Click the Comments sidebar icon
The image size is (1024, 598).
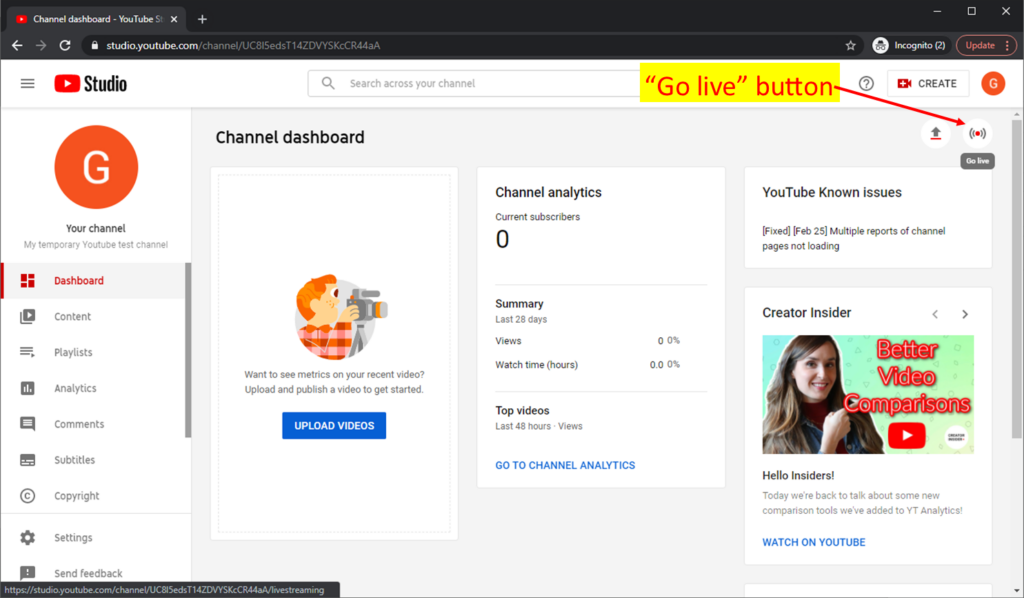[27, 424]
